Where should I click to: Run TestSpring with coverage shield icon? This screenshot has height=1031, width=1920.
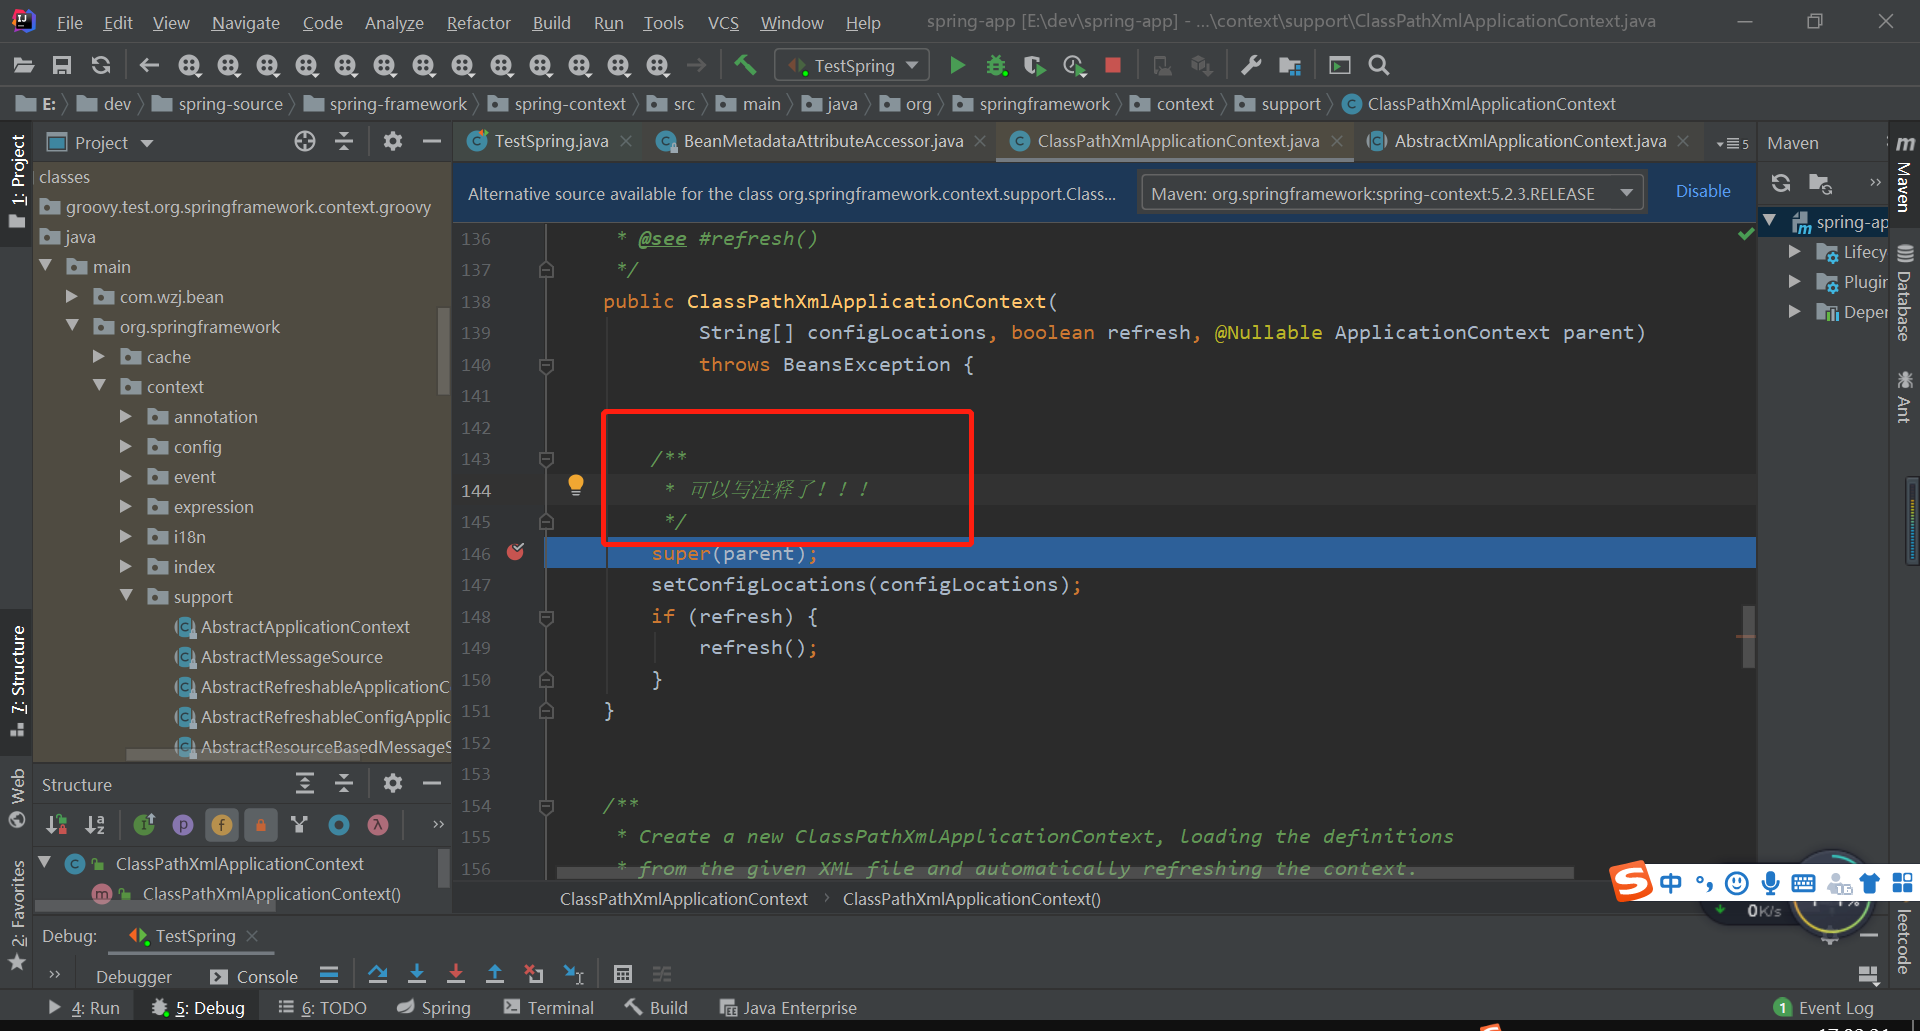tap(1035, 66)
